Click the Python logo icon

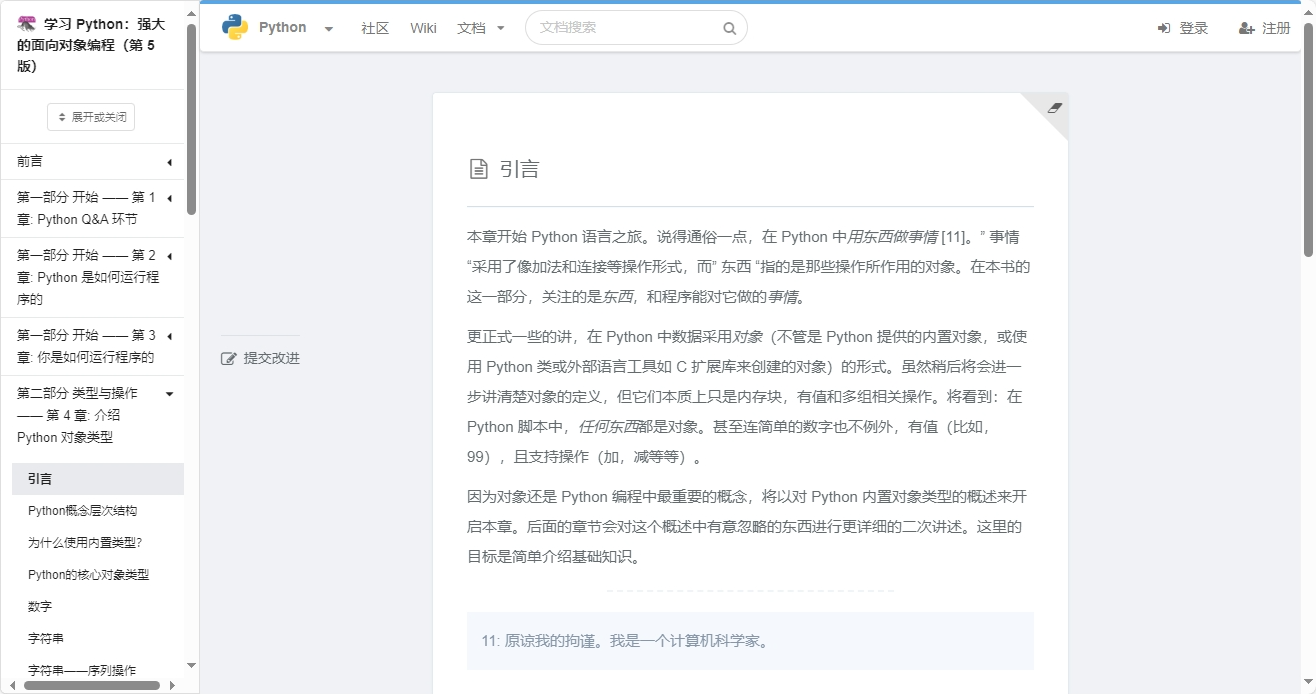pos(235,27)
